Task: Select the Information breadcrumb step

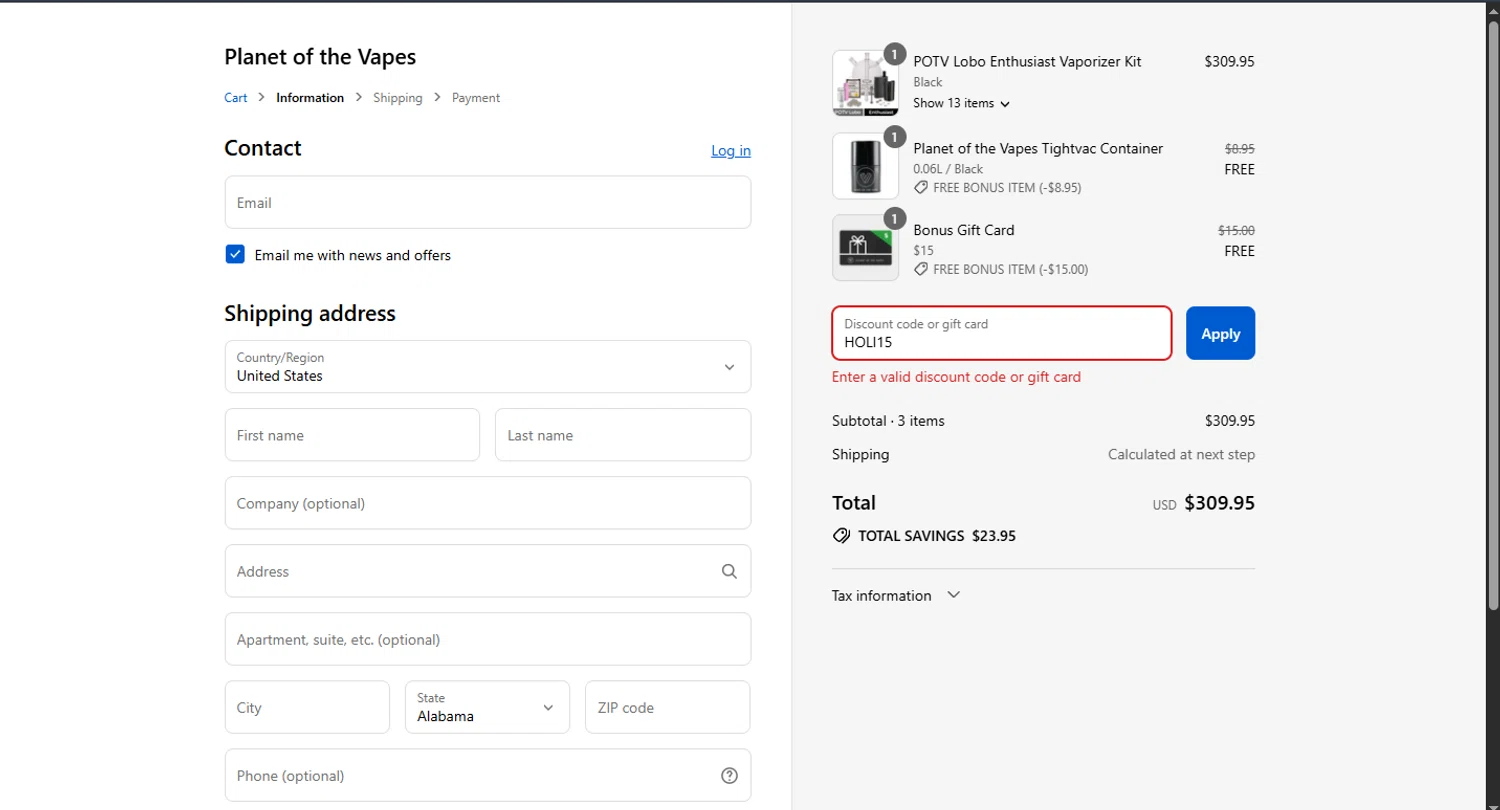Action: pos(310,98)
